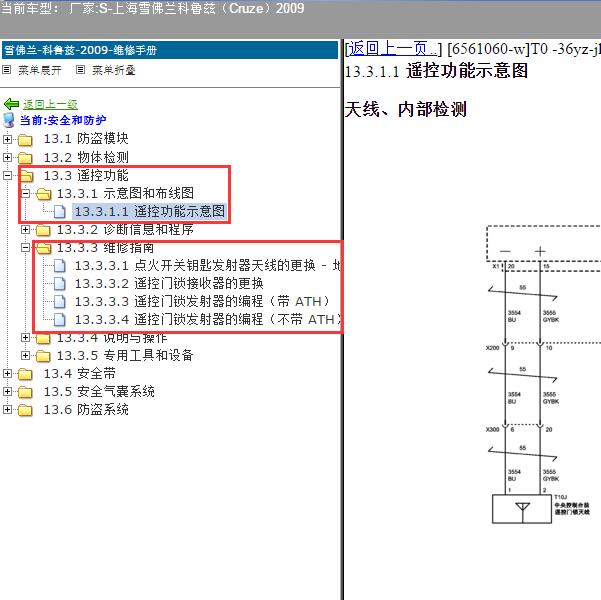Collapse the 13.3.3 维修指南 node

click(25, 247)
